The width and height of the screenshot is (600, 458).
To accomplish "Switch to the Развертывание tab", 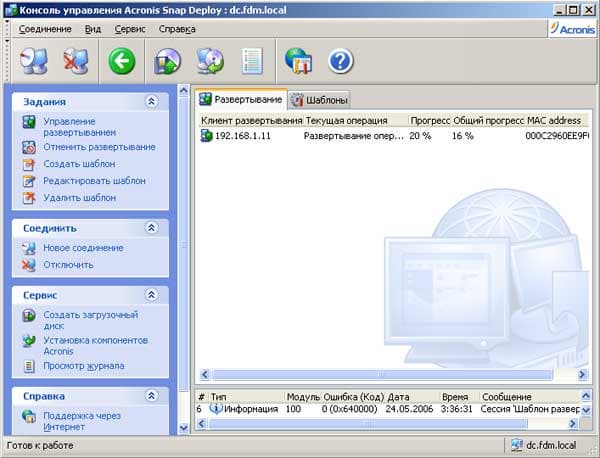I will [x=241, y=99].
